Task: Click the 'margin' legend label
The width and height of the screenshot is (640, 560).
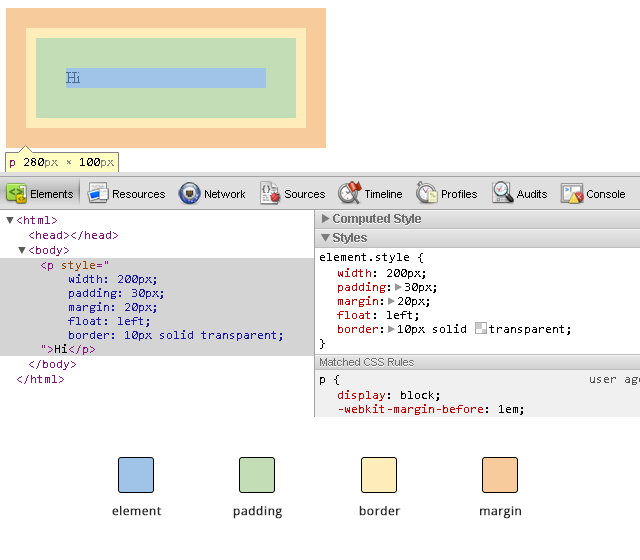Action: 500,511
